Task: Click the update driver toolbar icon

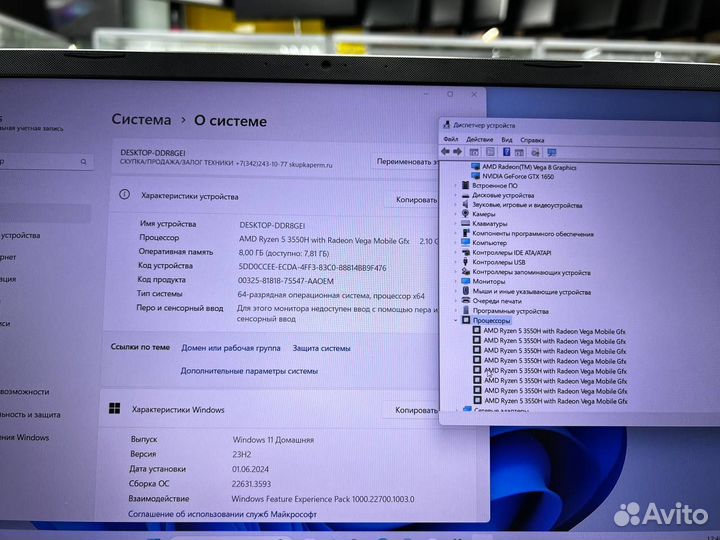Action: [x=535, y=152]
